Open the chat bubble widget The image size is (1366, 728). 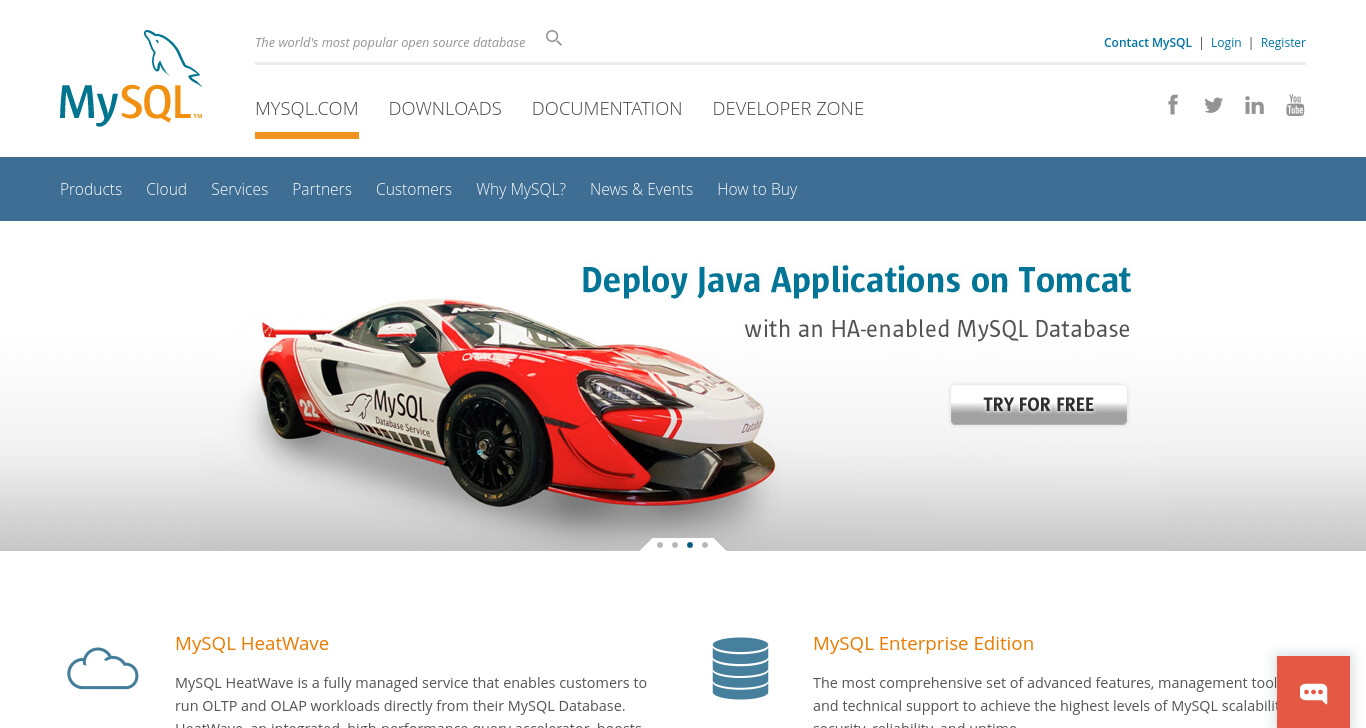coord(1313,692)
